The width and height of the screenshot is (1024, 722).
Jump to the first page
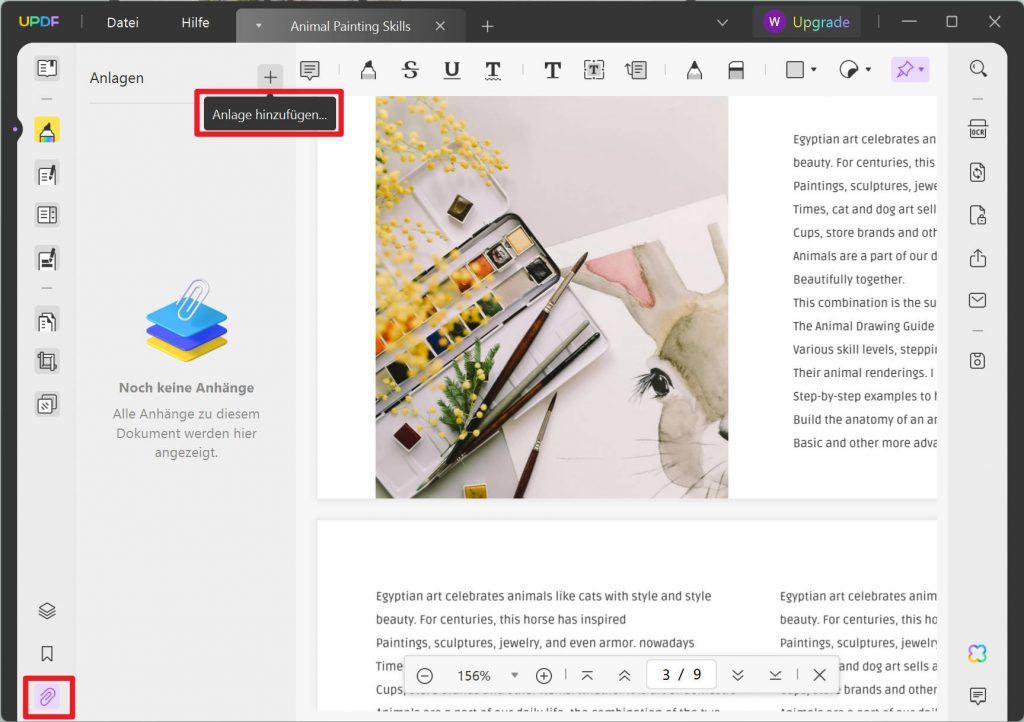587,676
